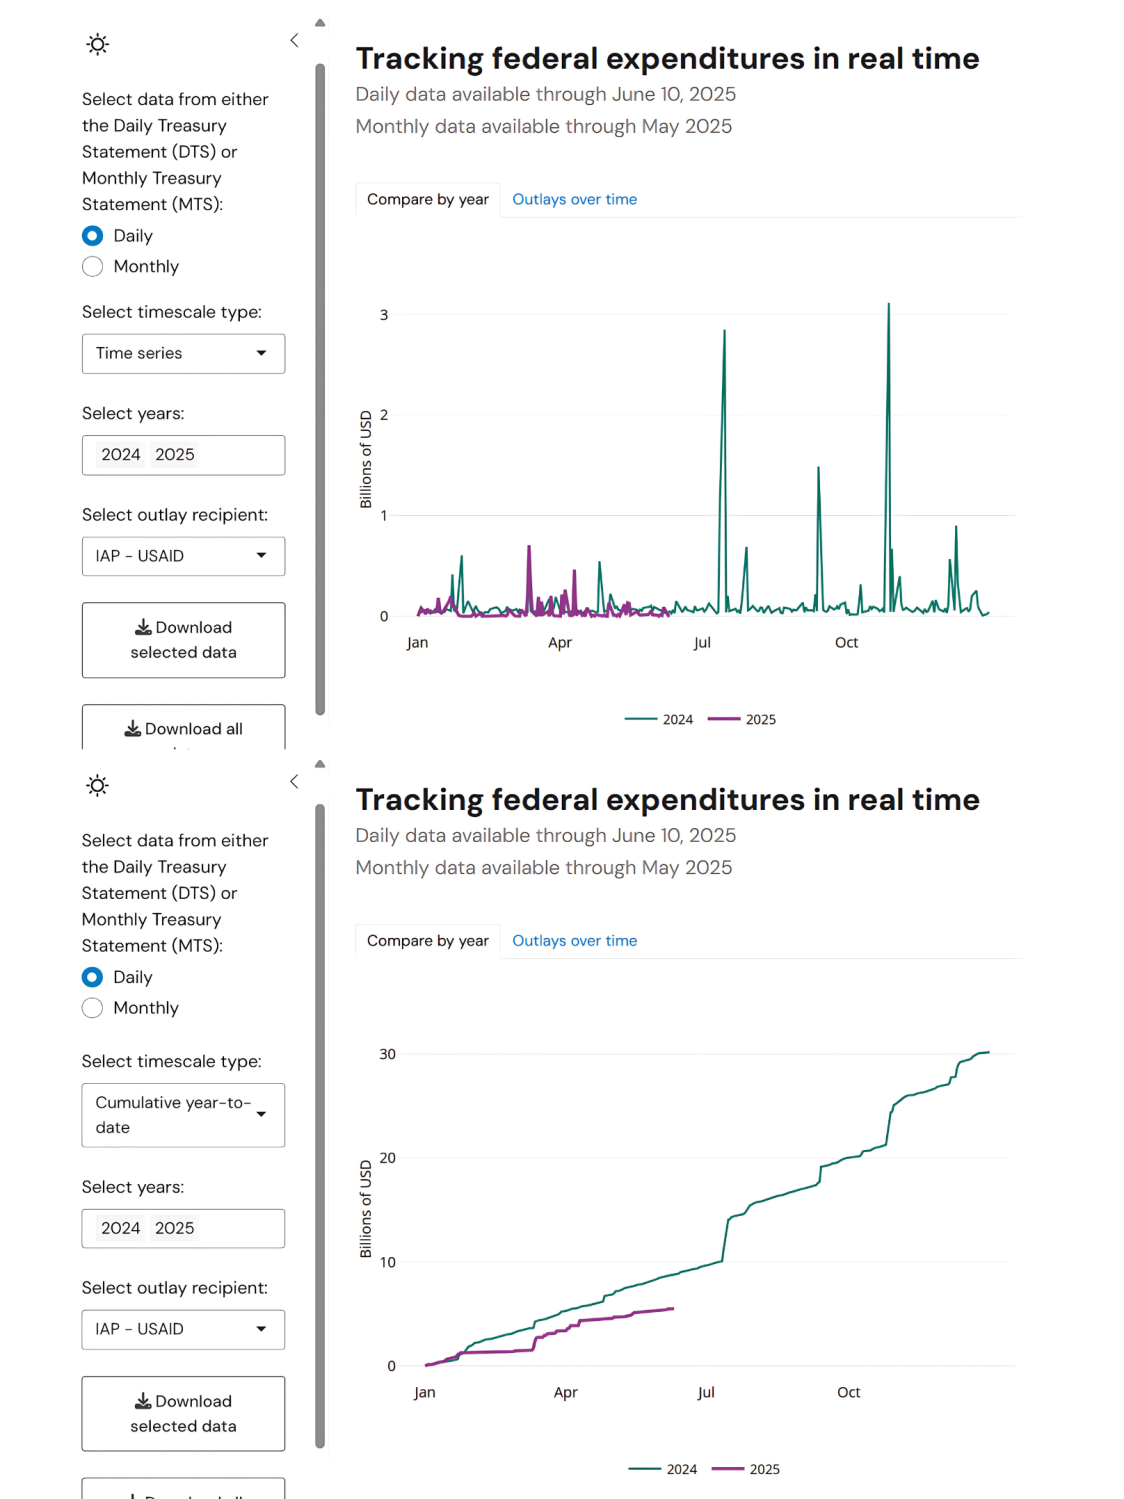The image size is (1124, 1499).
Task: Click the sun theme icon in the upper sidebar
Action: point(97,44)
